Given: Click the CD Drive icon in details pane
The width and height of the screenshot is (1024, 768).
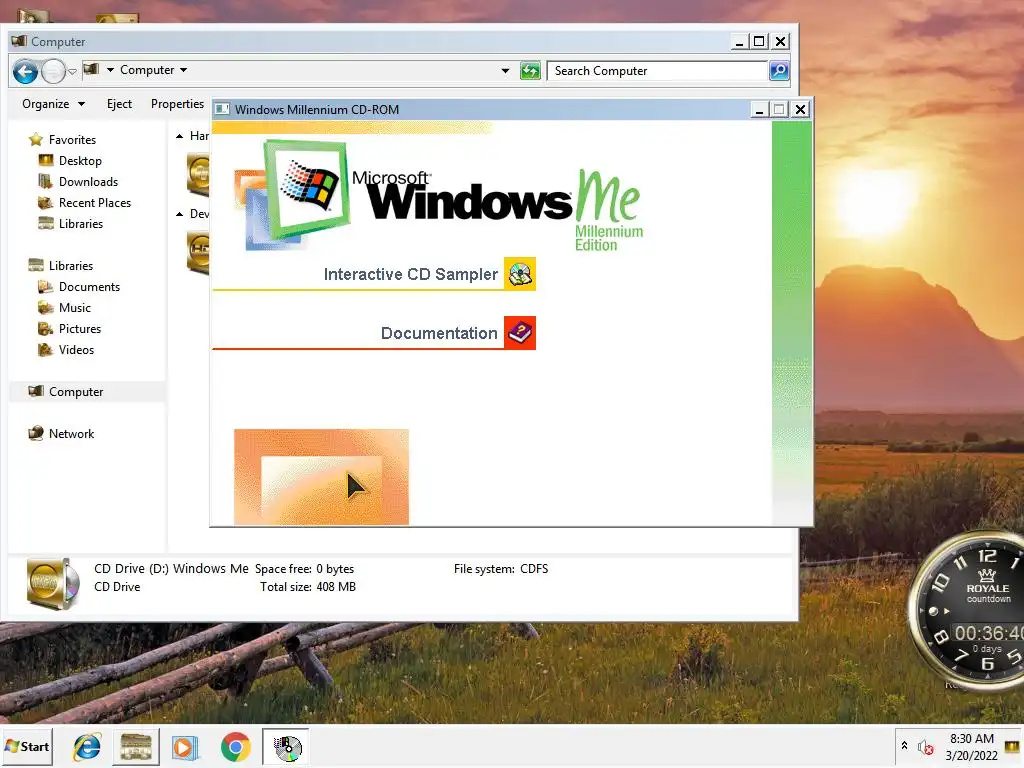Looking at the screenshot, I should (53, 583).
